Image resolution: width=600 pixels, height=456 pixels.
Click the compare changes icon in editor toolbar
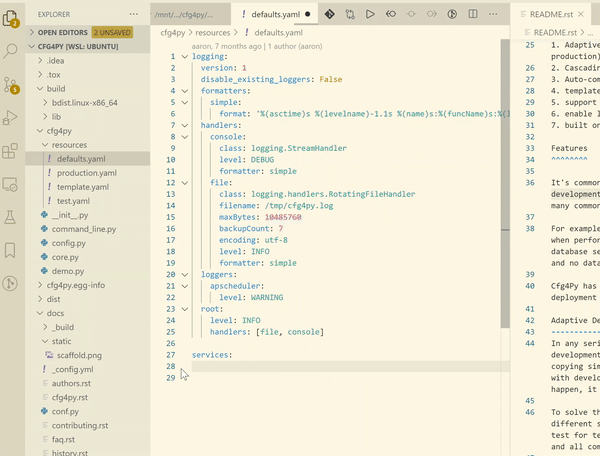[x=350, y=14]
